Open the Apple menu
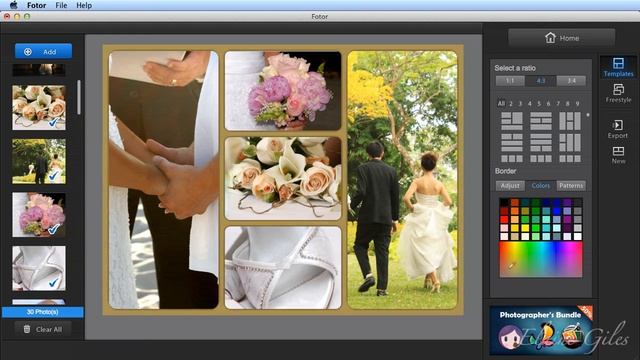Image resolution: width=640 pixels, height=360 pixels. (x=13, y=5)
